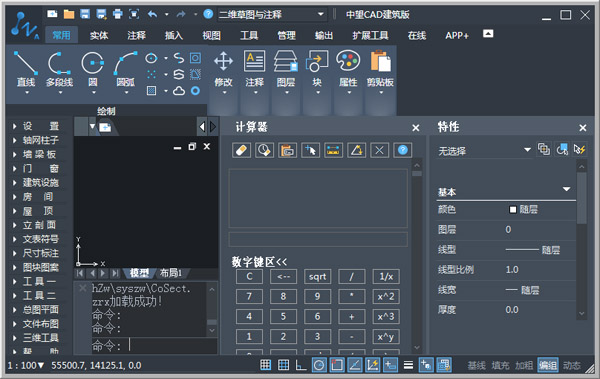Click the sqrt calculator button
This screenshot has height=379, width=600.
coord(317,276)
